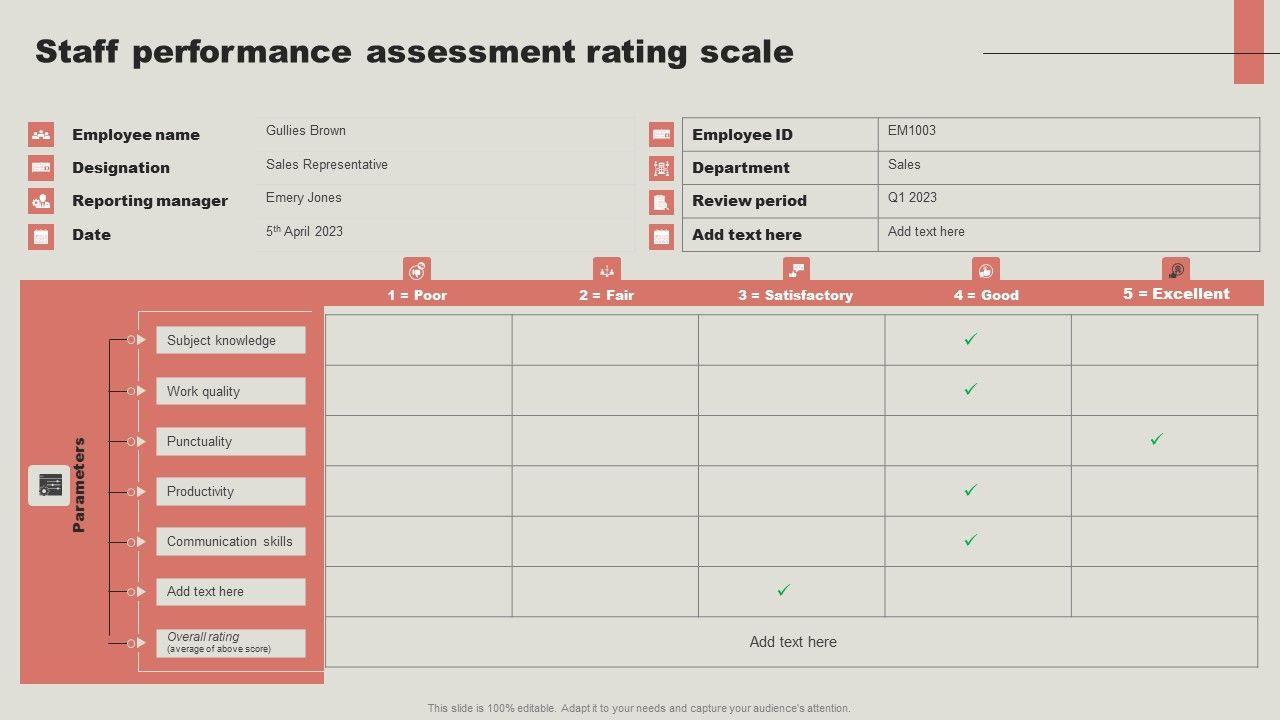This screenshot has width=1280, height=720.
Task: Click the Q1 2023 review period cell
Action: [x=1069, y=201]
